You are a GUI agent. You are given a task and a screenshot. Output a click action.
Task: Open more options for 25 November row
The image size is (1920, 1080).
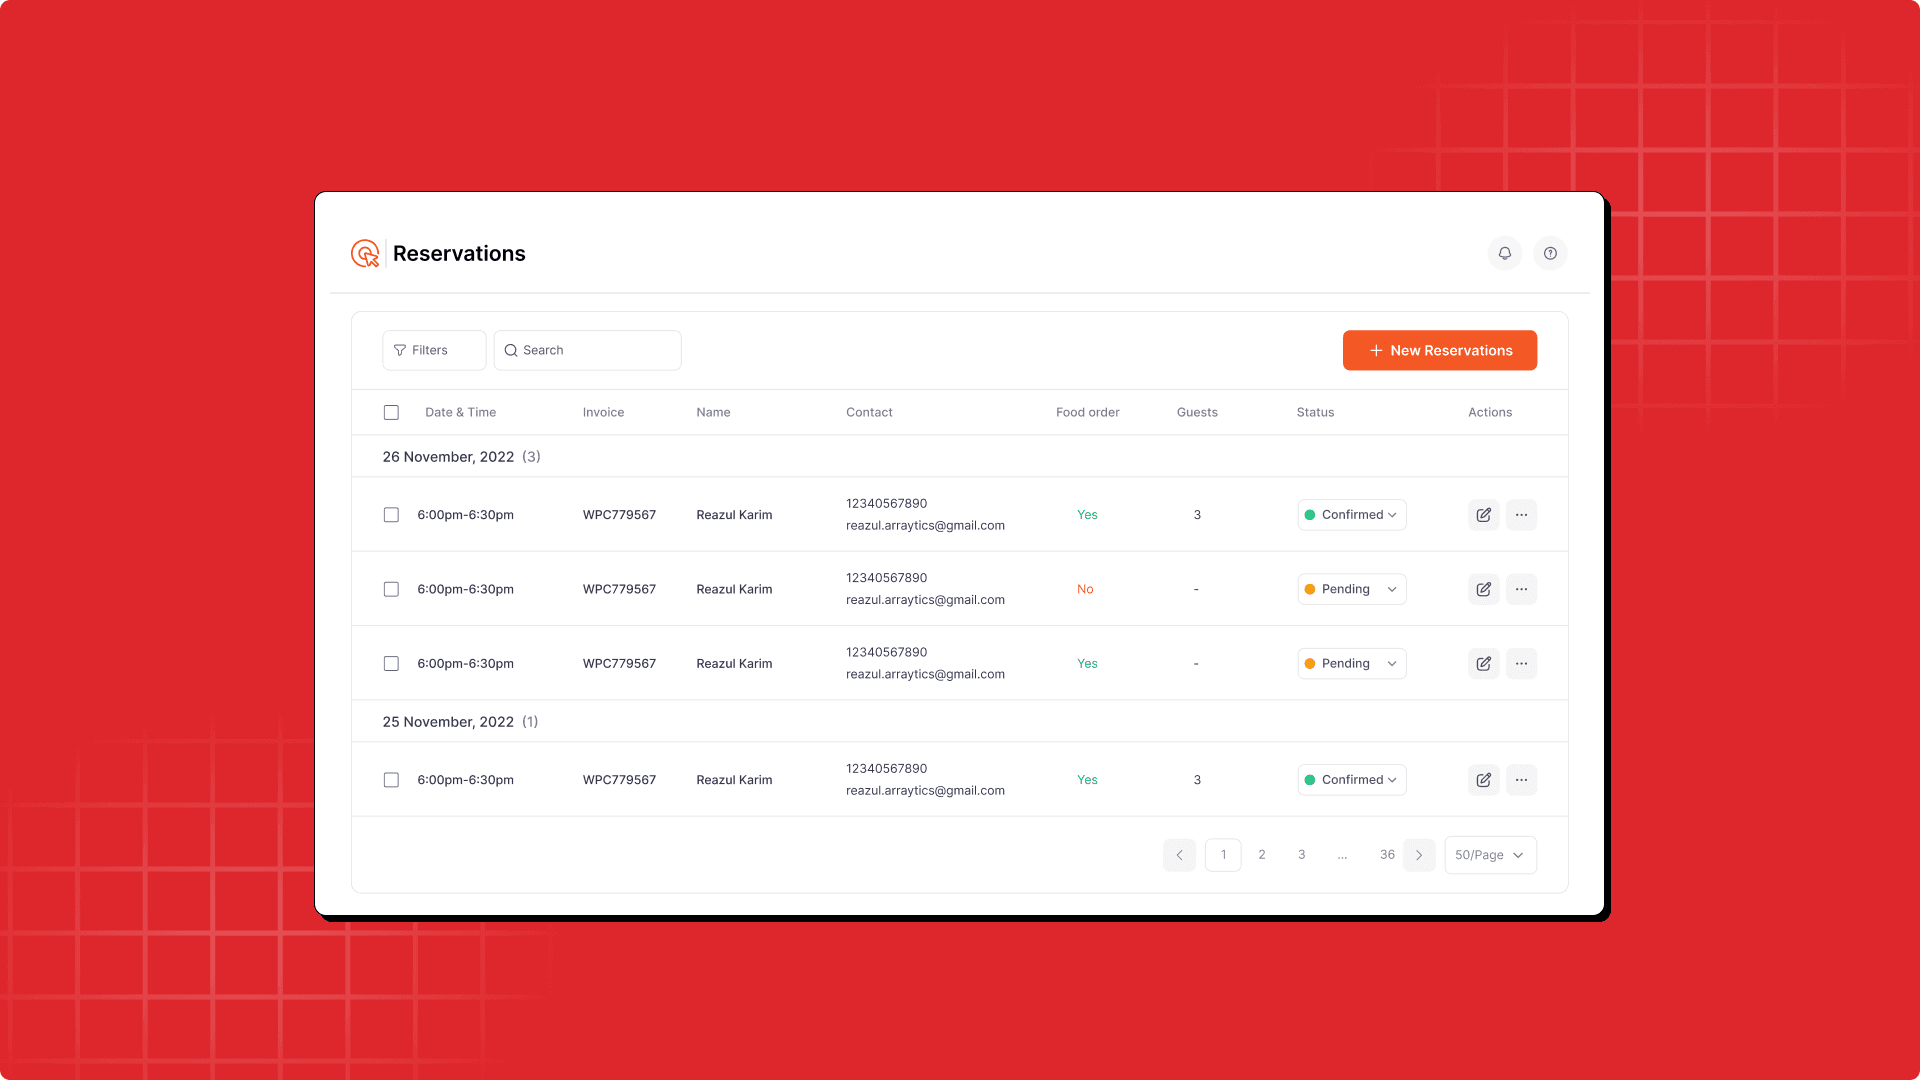click(x=1521, y=780)
